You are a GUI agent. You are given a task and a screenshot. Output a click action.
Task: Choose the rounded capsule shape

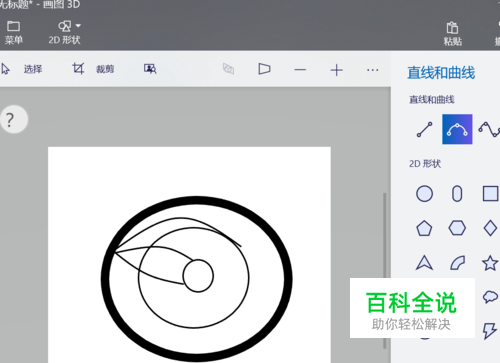pyautogui.click(x=457, y=194)
